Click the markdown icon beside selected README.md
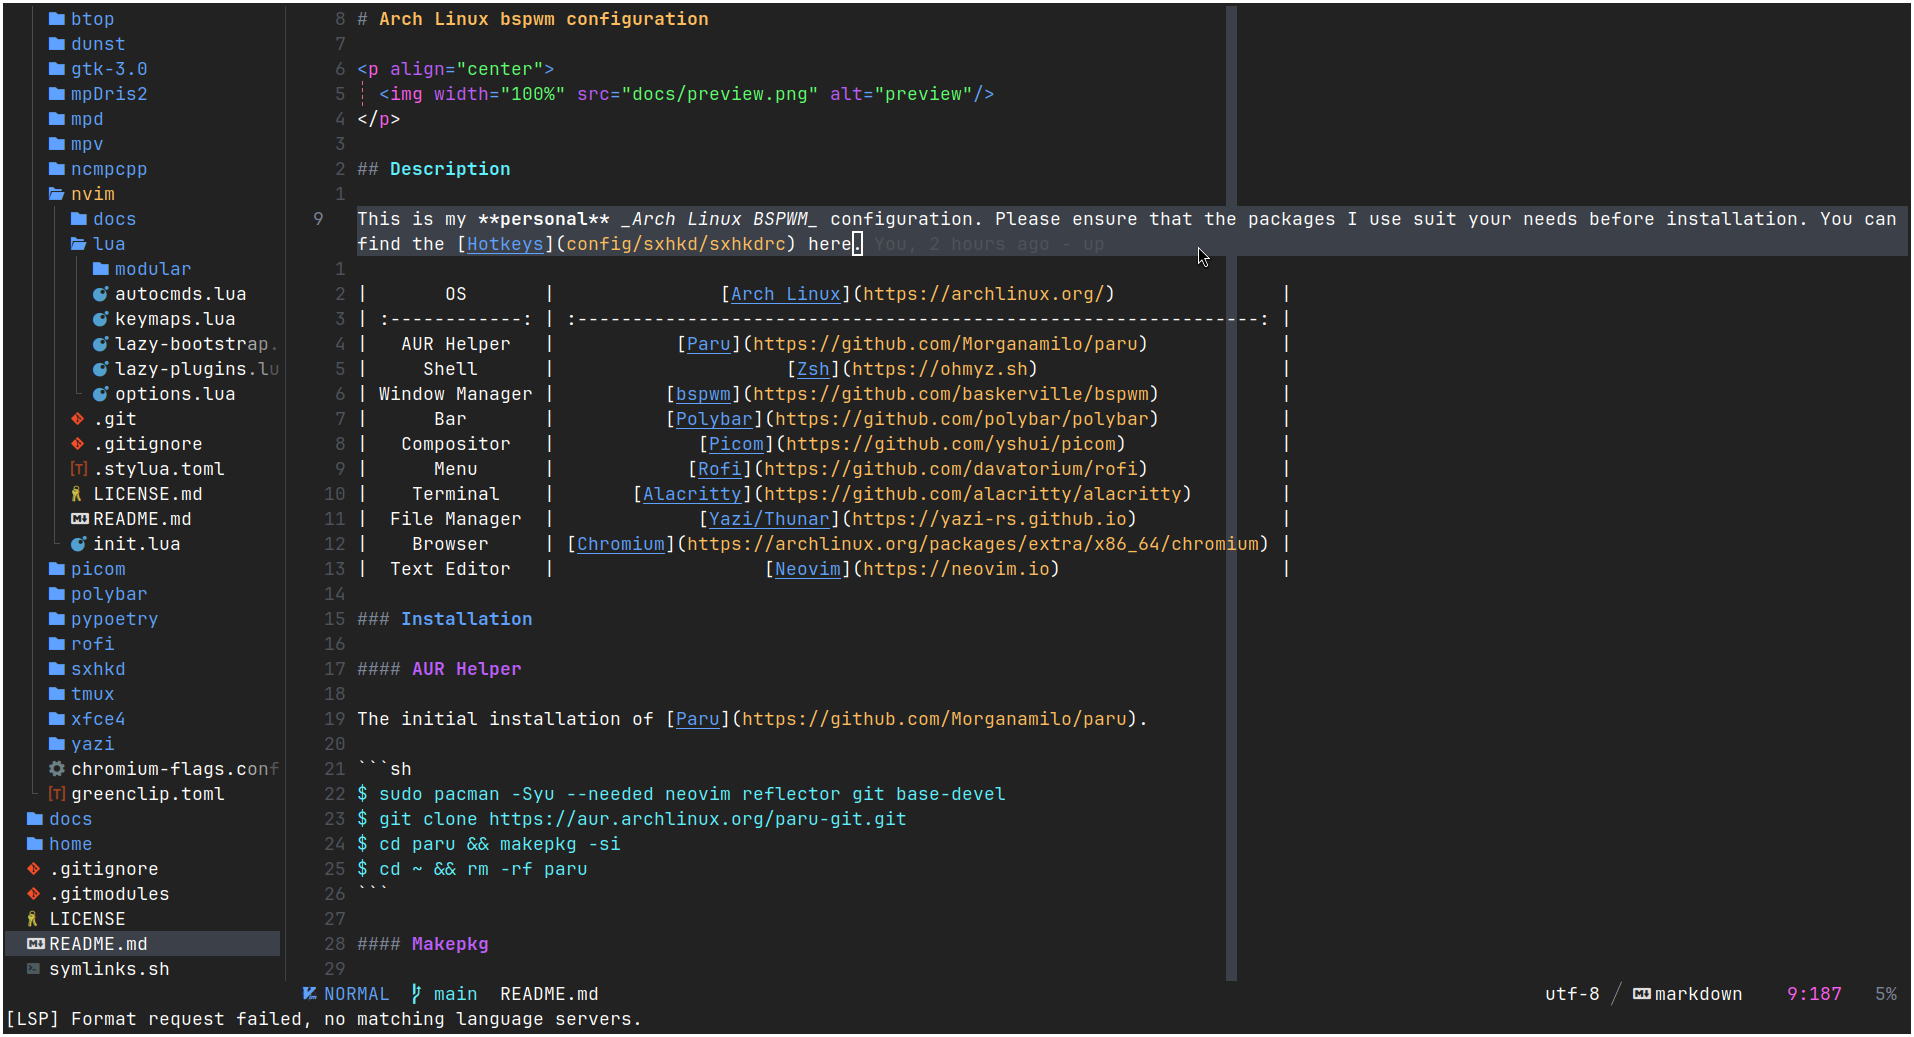Image resolution: width=1914 pixels, height=1037 pixels. tap(36, 944)
